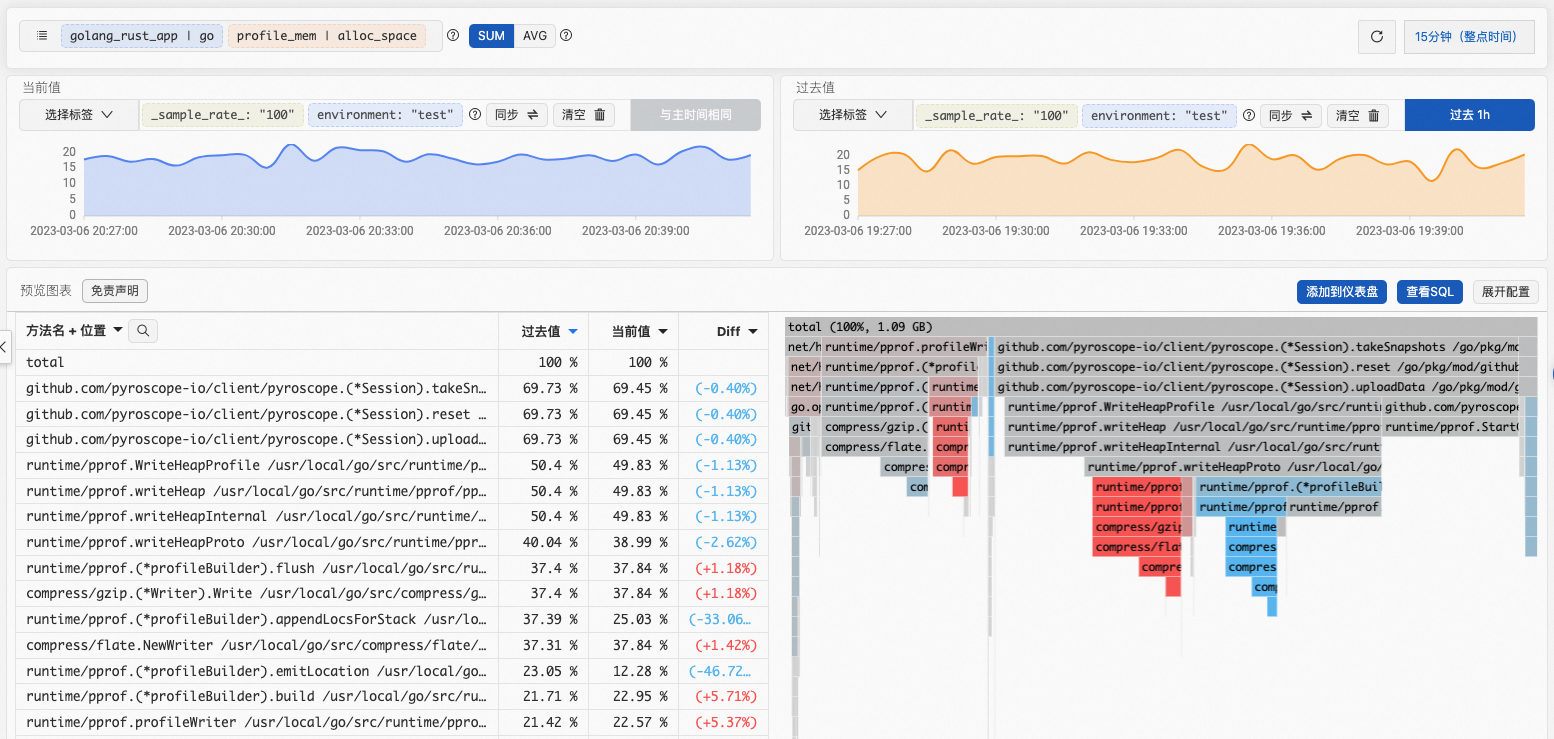The height and width of the screenshot is (739, 1554).
Task: Select runtime/pprof.writeHeapInternal table row
Action: (392, 516)
